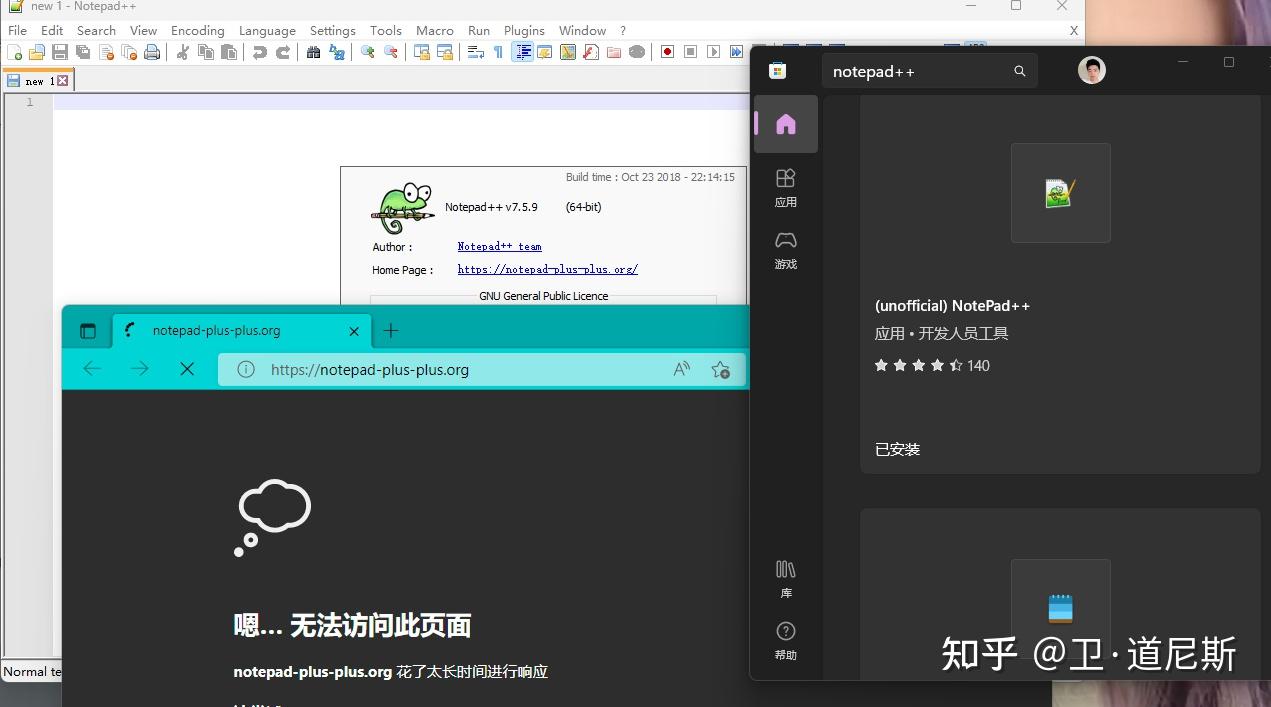Screen dimensions: 1271x707
Task: Click the Paste icon in Notepad++ toolbar
Action: [229, 52]
